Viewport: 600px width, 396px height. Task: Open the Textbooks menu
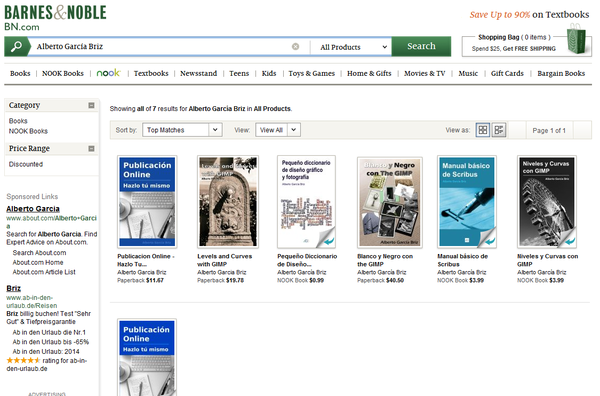click(151, 73)
